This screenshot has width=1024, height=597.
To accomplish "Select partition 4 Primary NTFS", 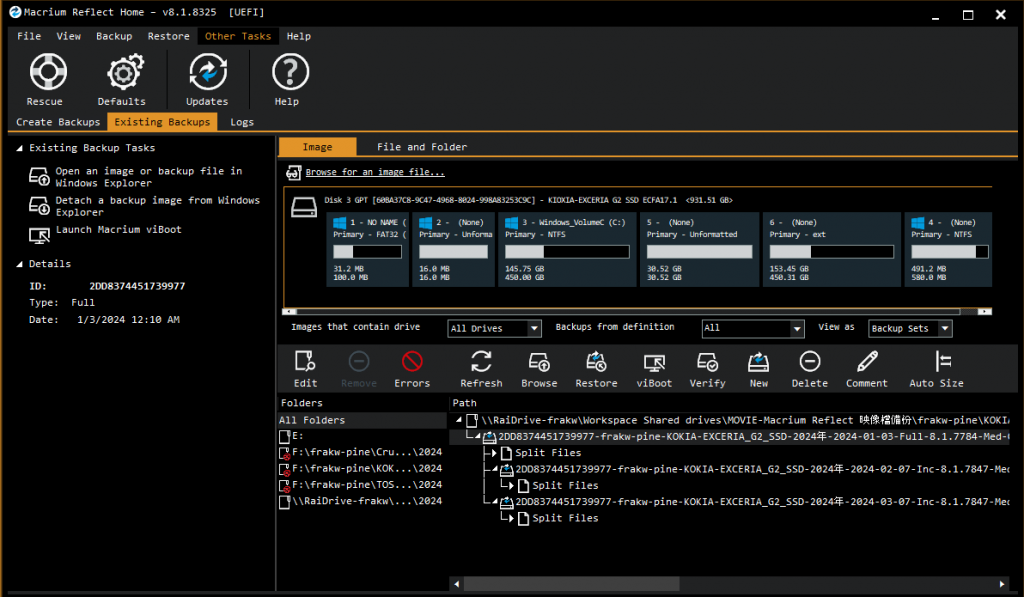I will (x=948, y=250).
